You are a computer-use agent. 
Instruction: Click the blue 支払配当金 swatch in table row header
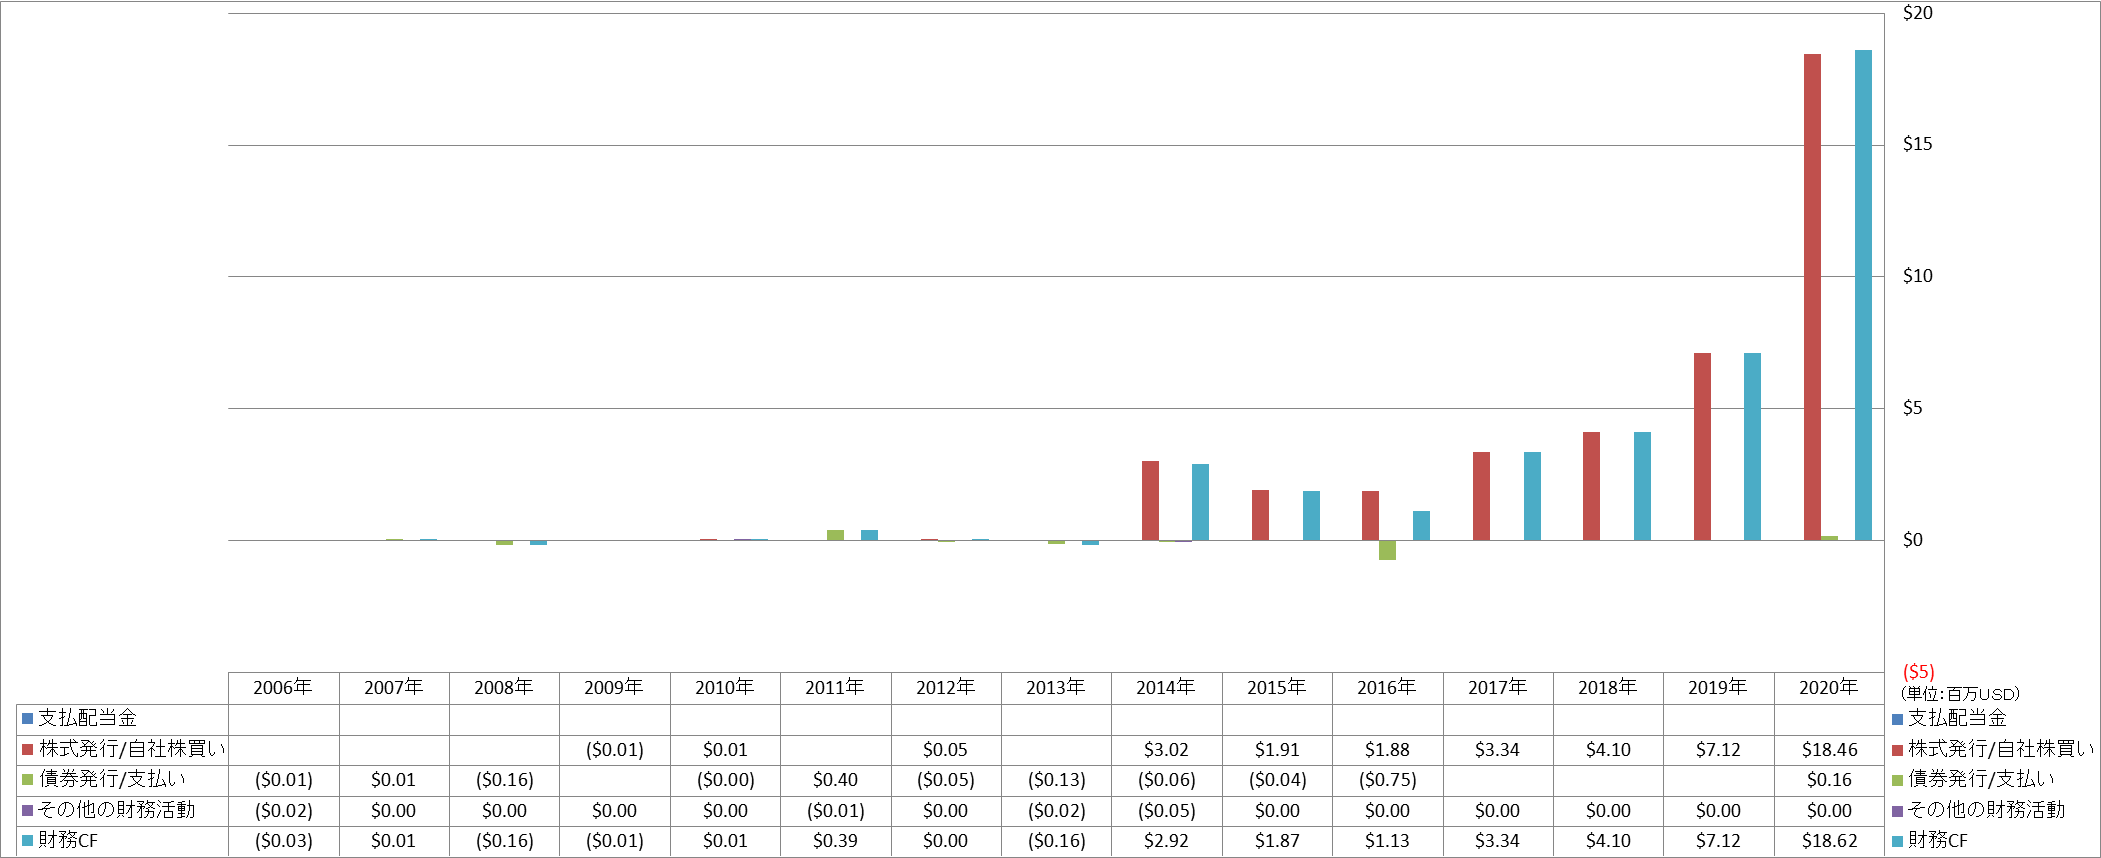28,719
